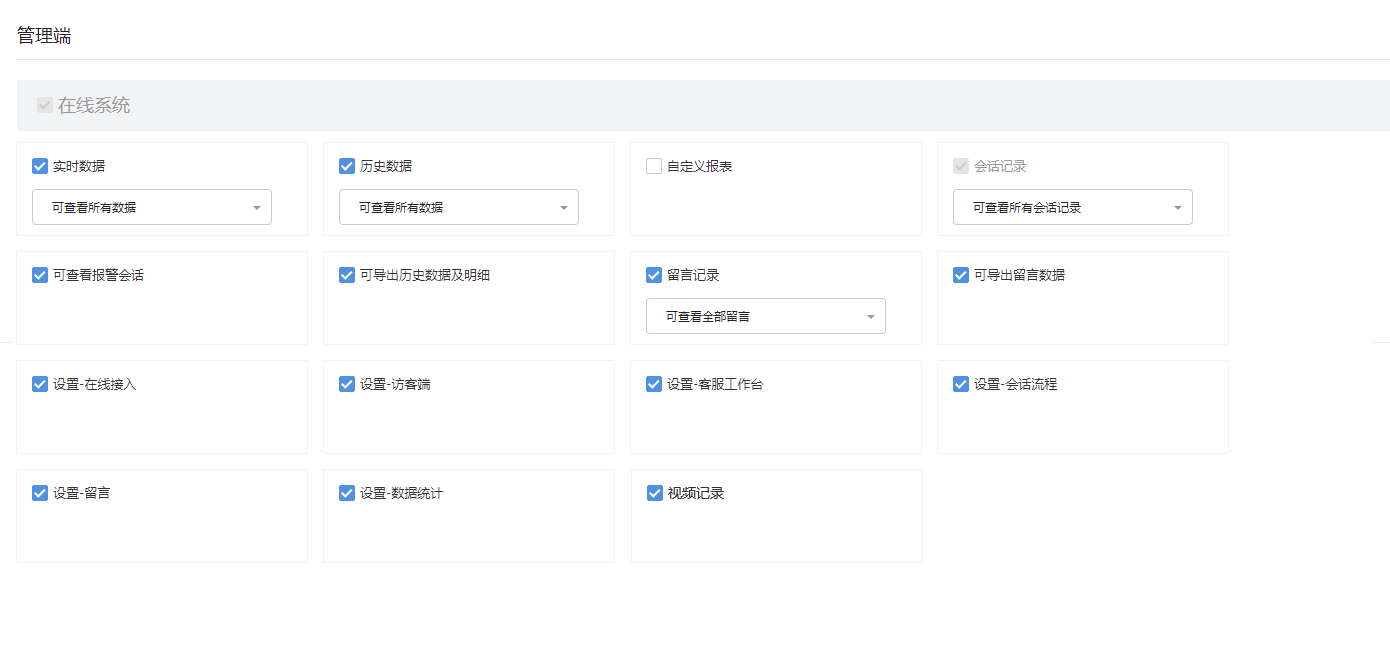Open the 可查看全部留言 dropdown

[x=766, y=316]
